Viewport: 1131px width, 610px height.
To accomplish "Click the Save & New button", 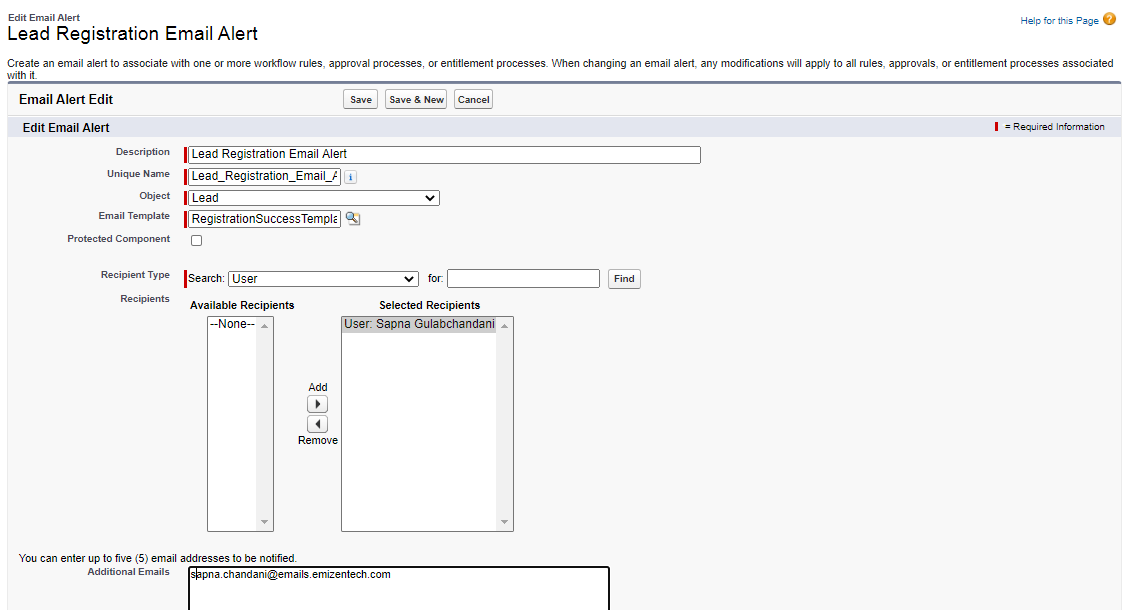I will coord(415,99).
